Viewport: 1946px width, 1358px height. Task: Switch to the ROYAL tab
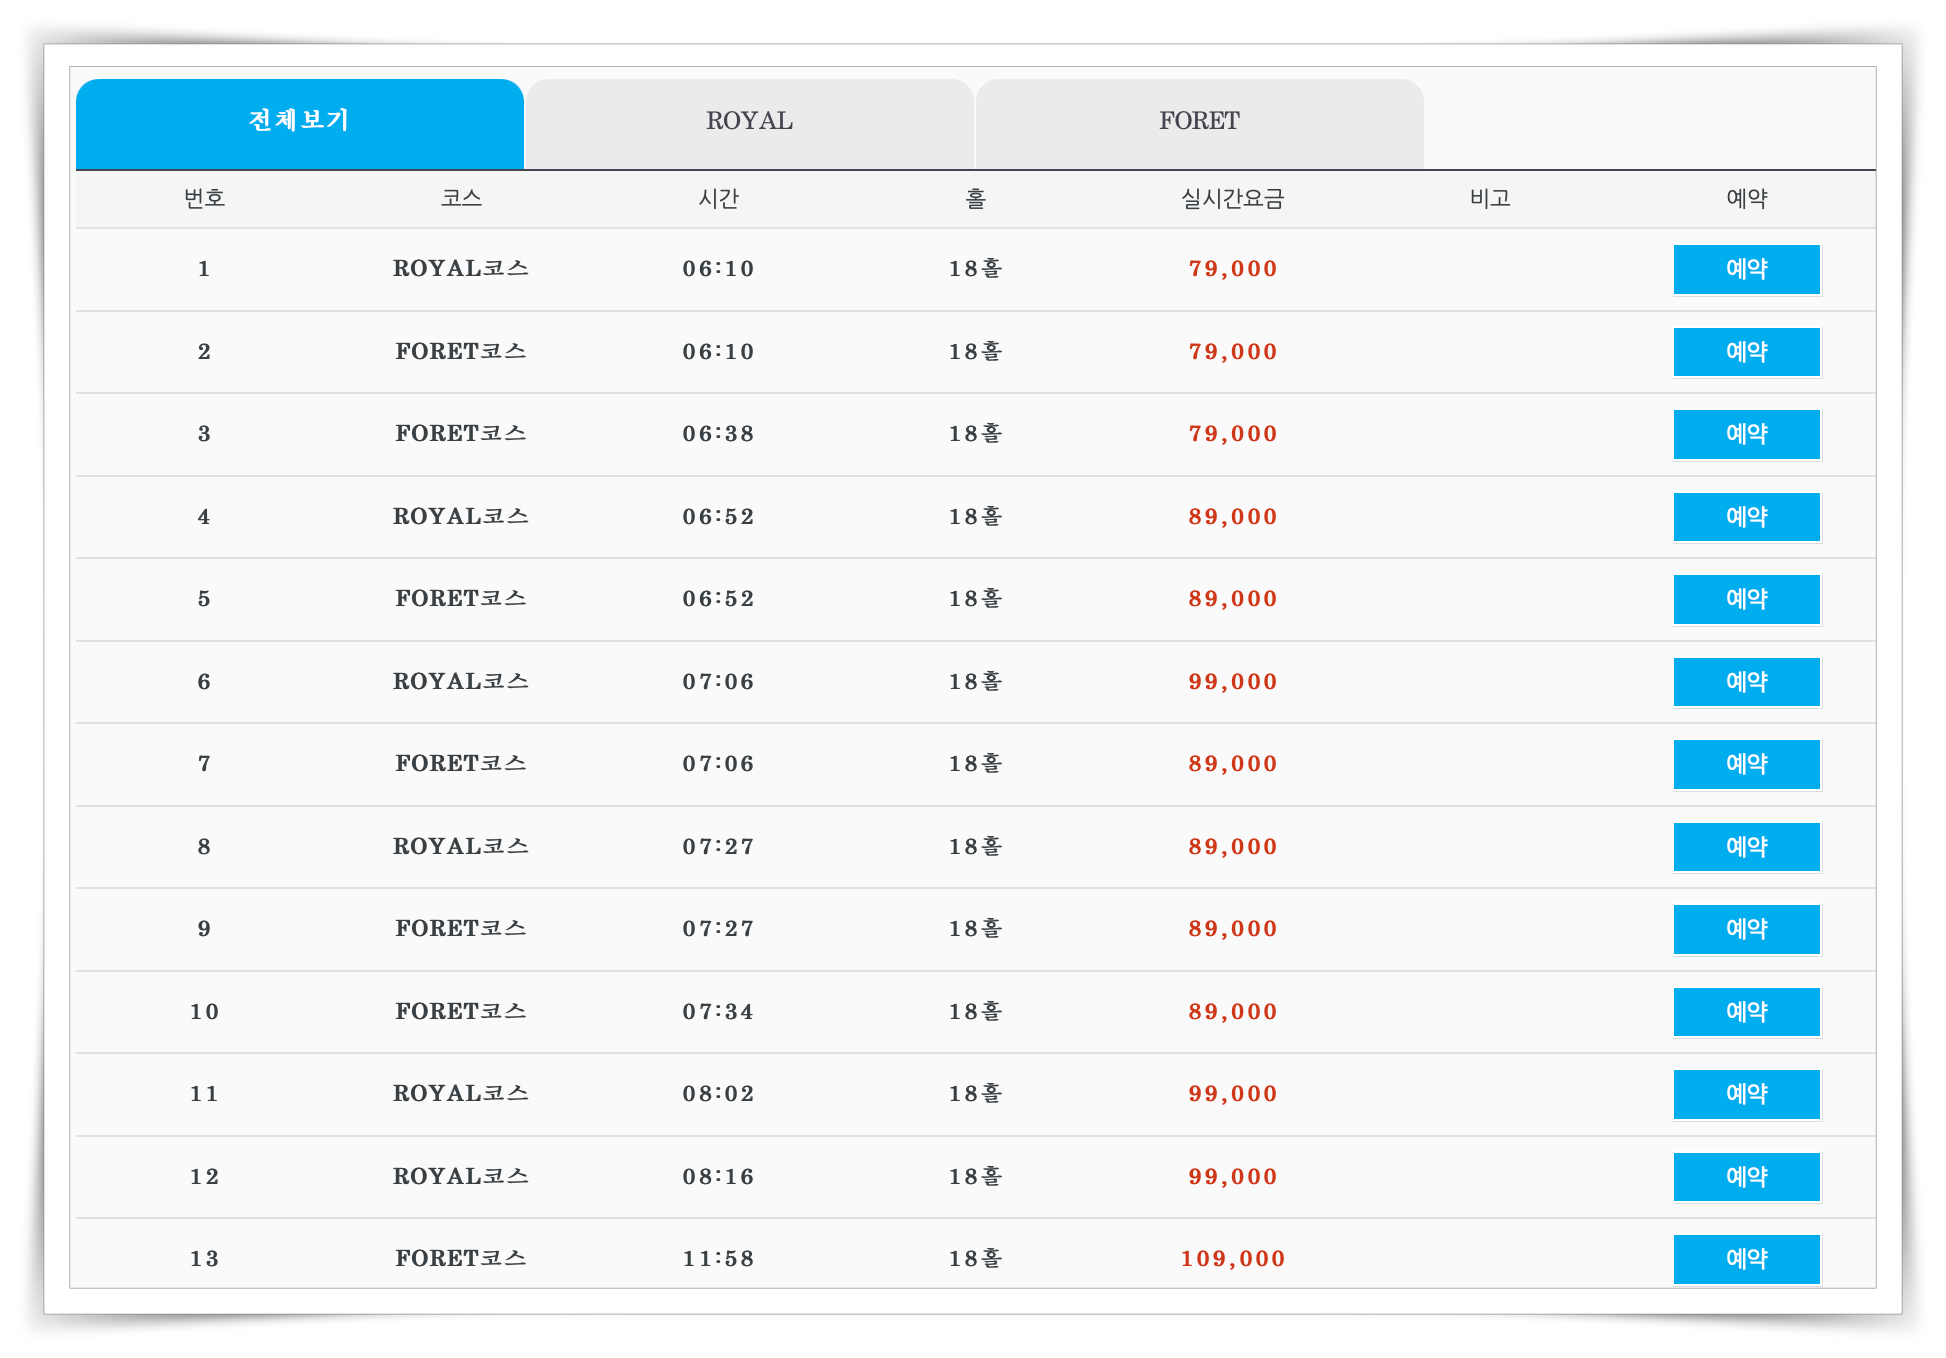(749, 122)
